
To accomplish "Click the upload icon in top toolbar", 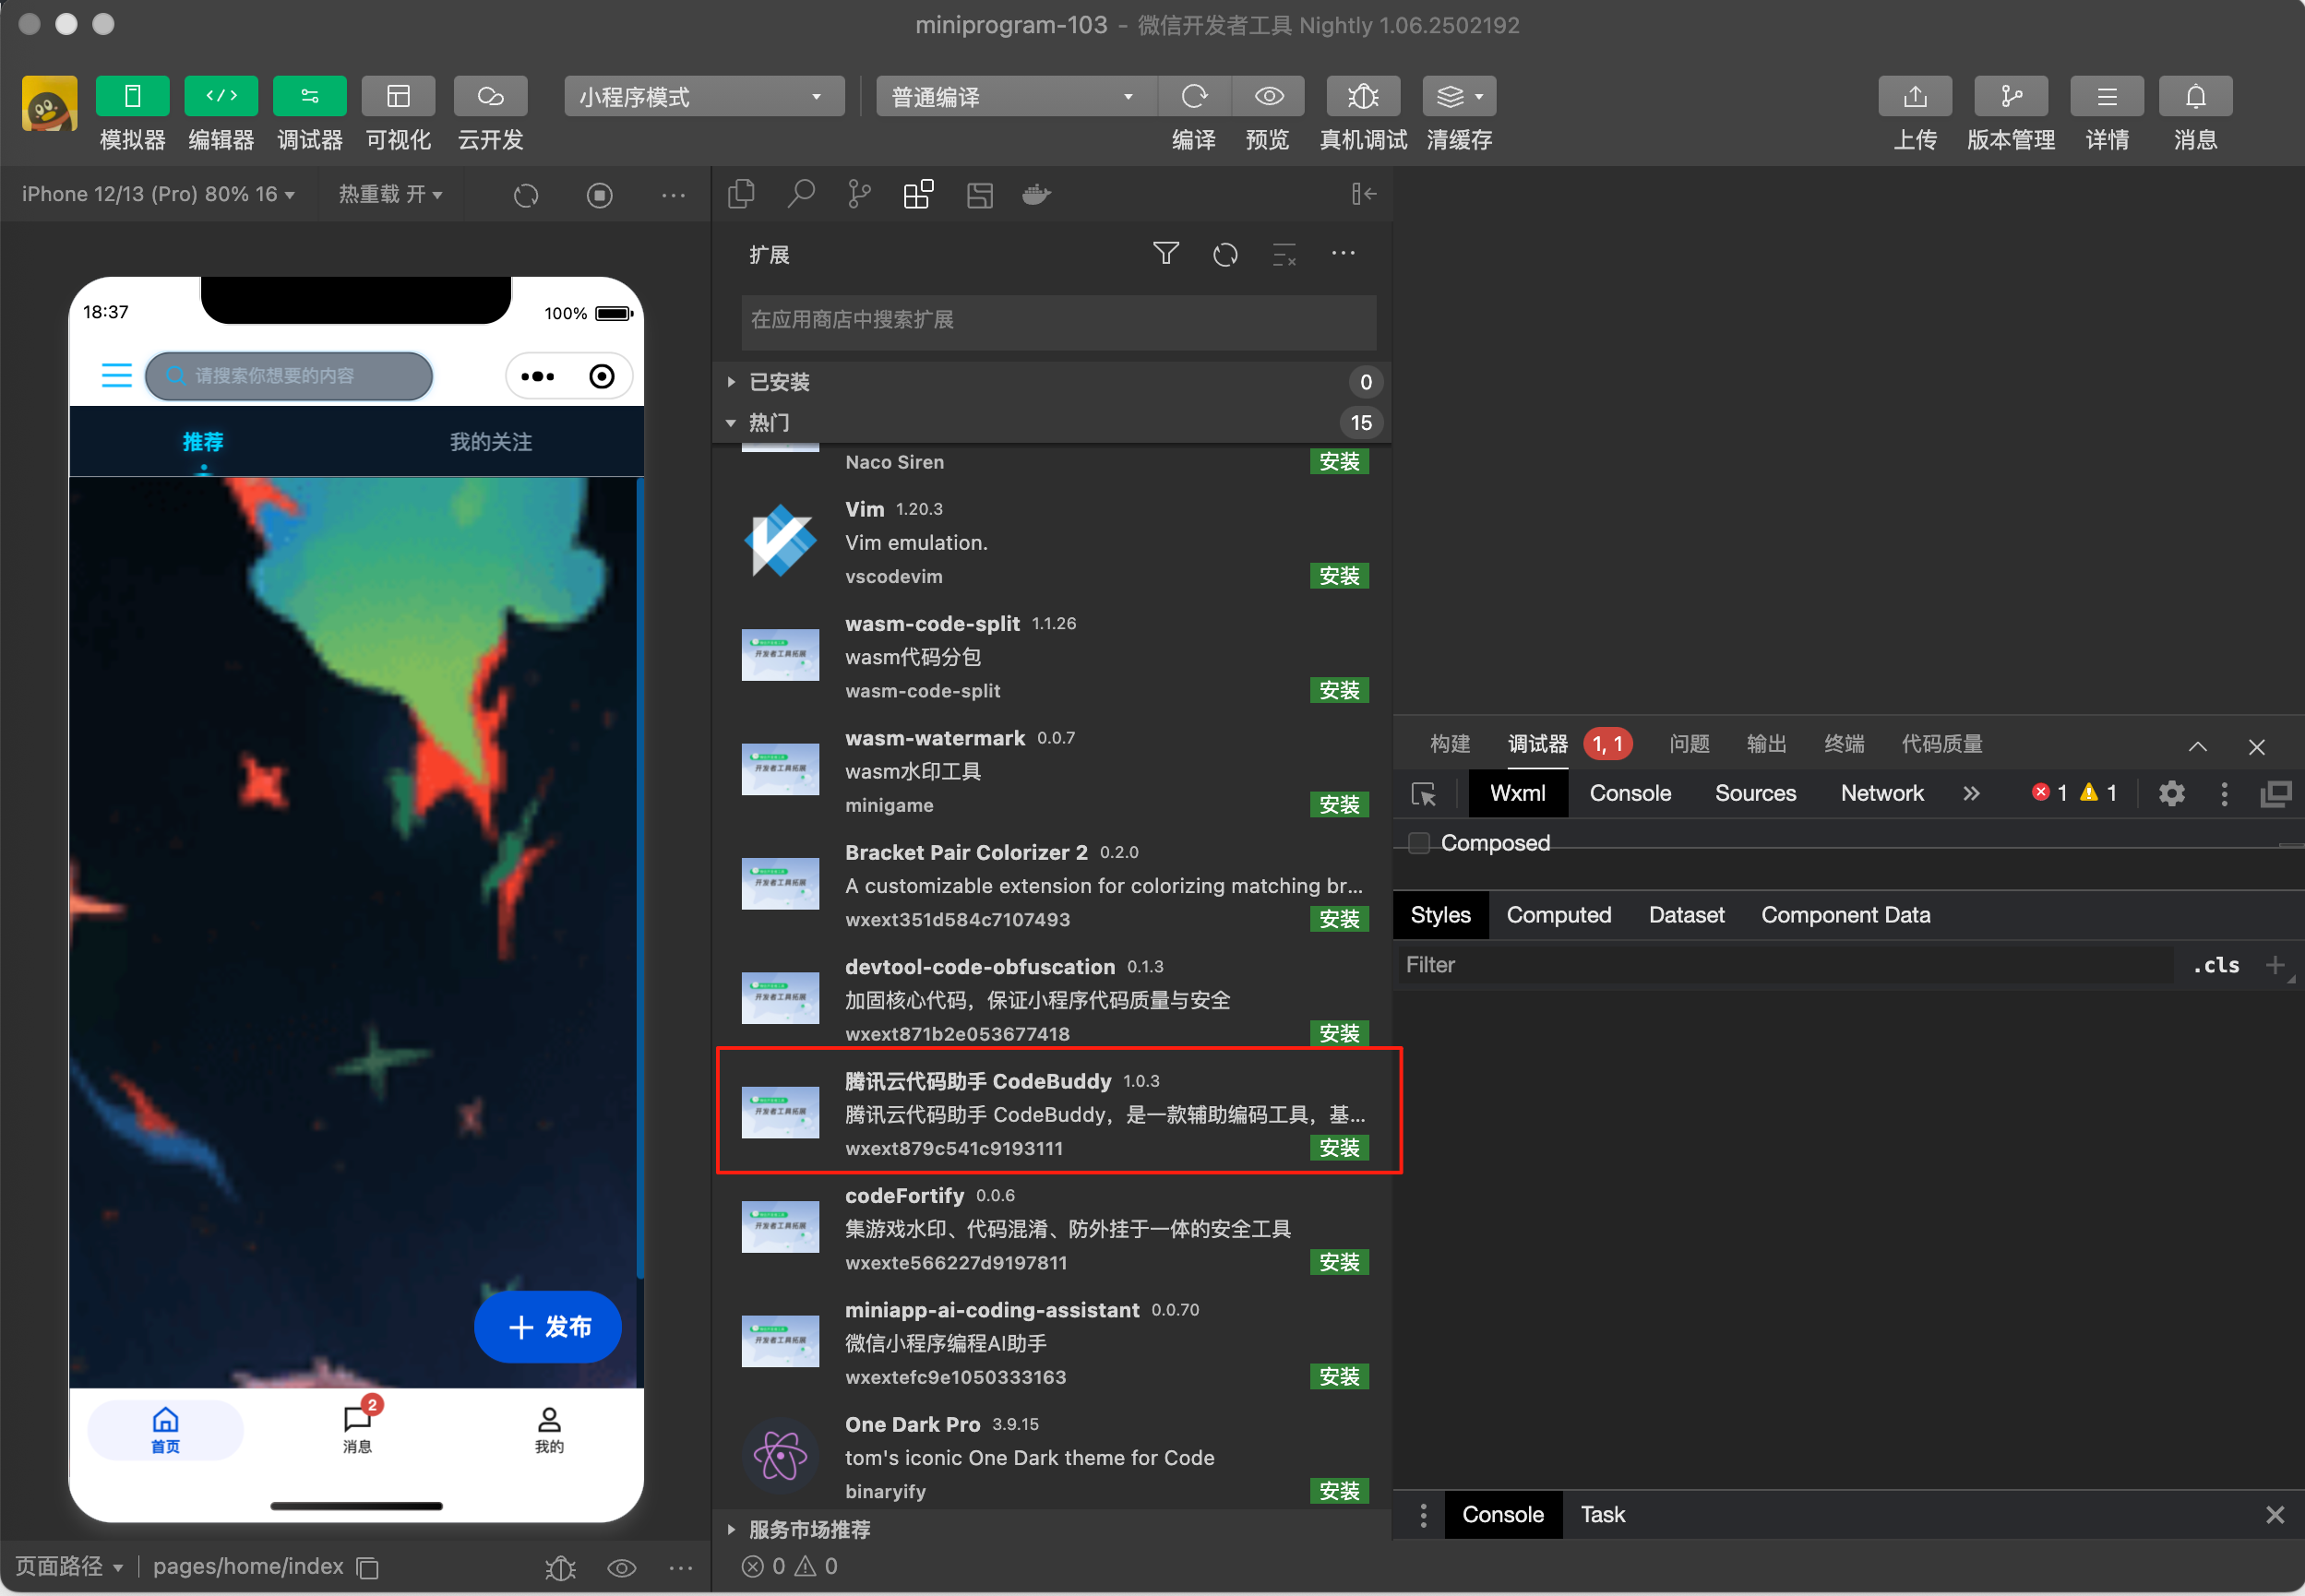I will [x=1914, y=96].
